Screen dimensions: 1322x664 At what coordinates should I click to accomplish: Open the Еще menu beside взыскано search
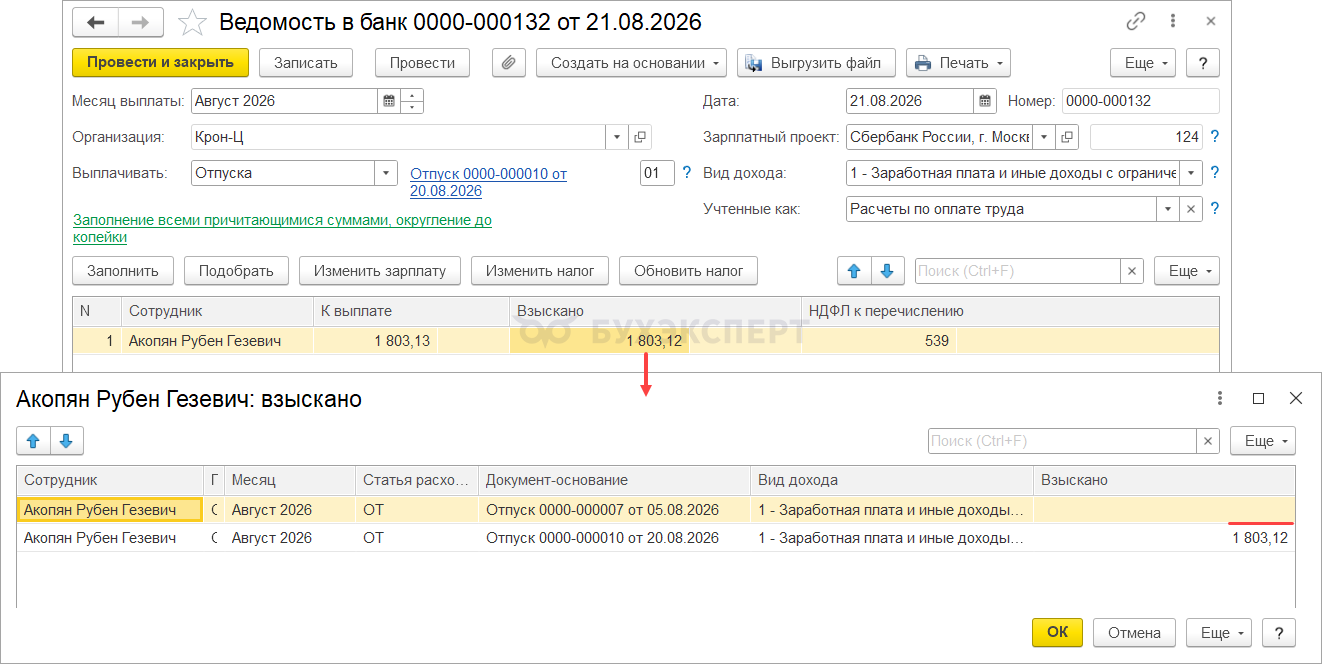pyautogui.click(x=1263, y=441)
